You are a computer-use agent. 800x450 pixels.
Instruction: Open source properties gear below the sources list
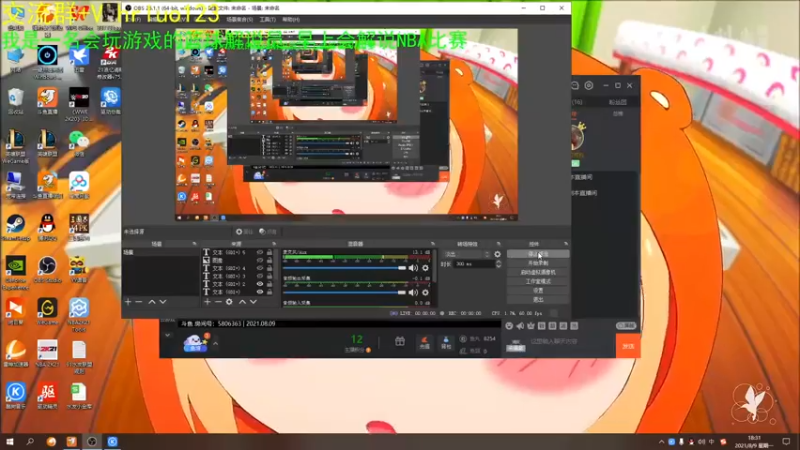point(229,302)
